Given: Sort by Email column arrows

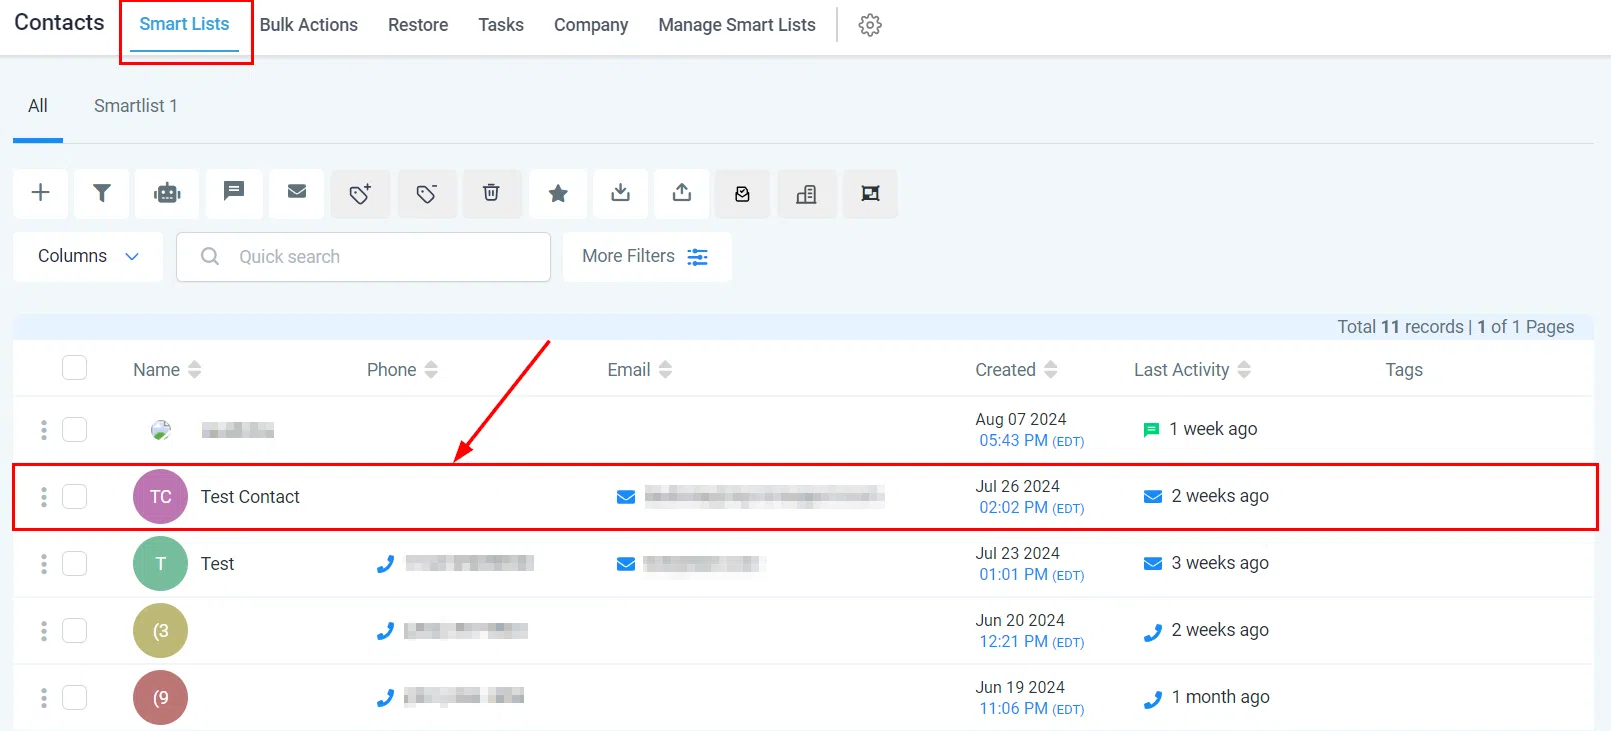Looking at the screenshot, I should (x=665, y=370).
